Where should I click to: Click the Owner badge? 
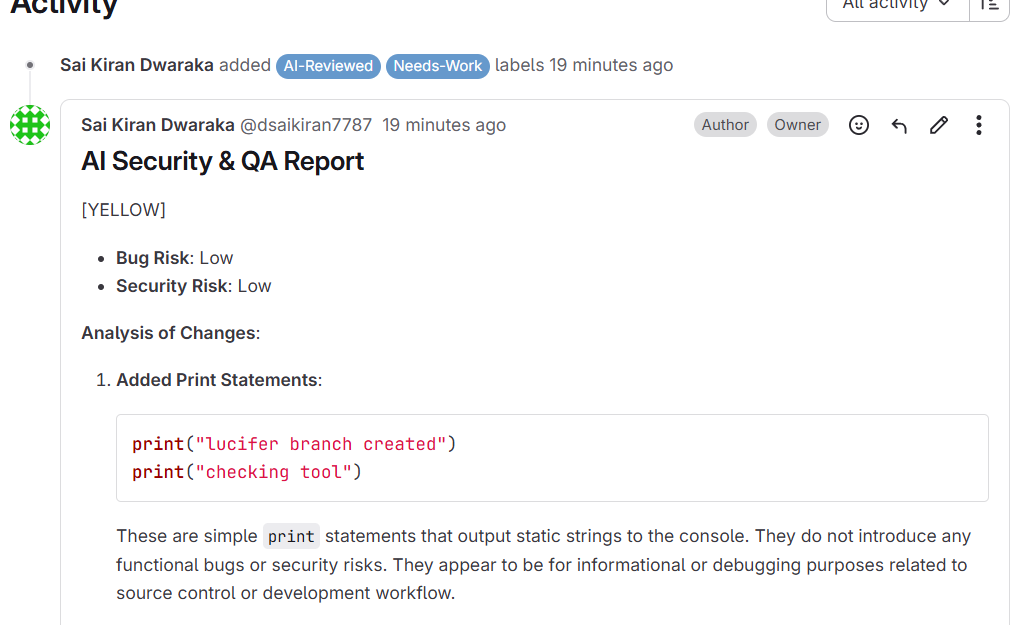pos(798,125)
